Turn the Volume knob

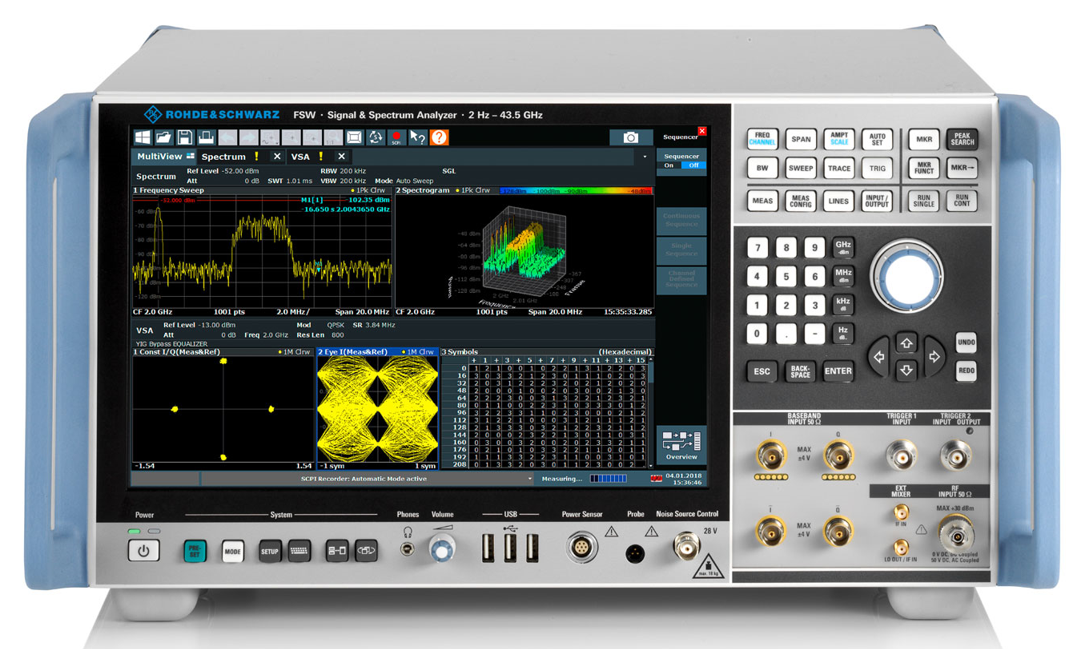441,549
